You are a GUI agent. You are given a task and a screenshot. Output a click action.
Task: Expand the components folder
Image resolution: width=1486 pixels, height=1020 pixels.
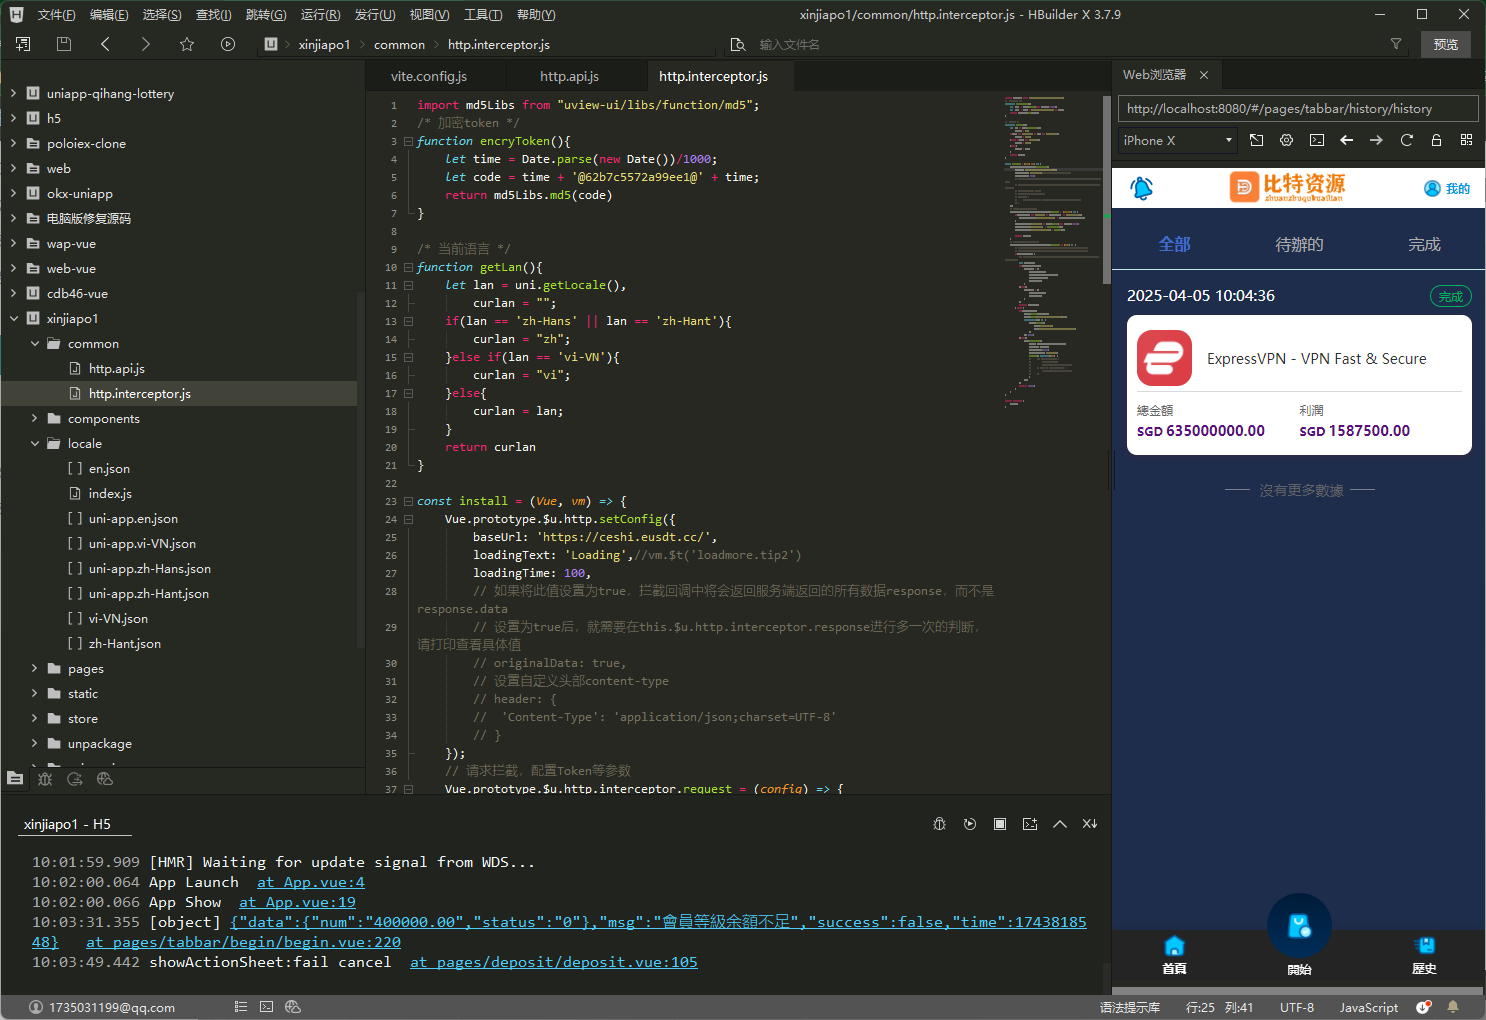click(x=35, y=418)
